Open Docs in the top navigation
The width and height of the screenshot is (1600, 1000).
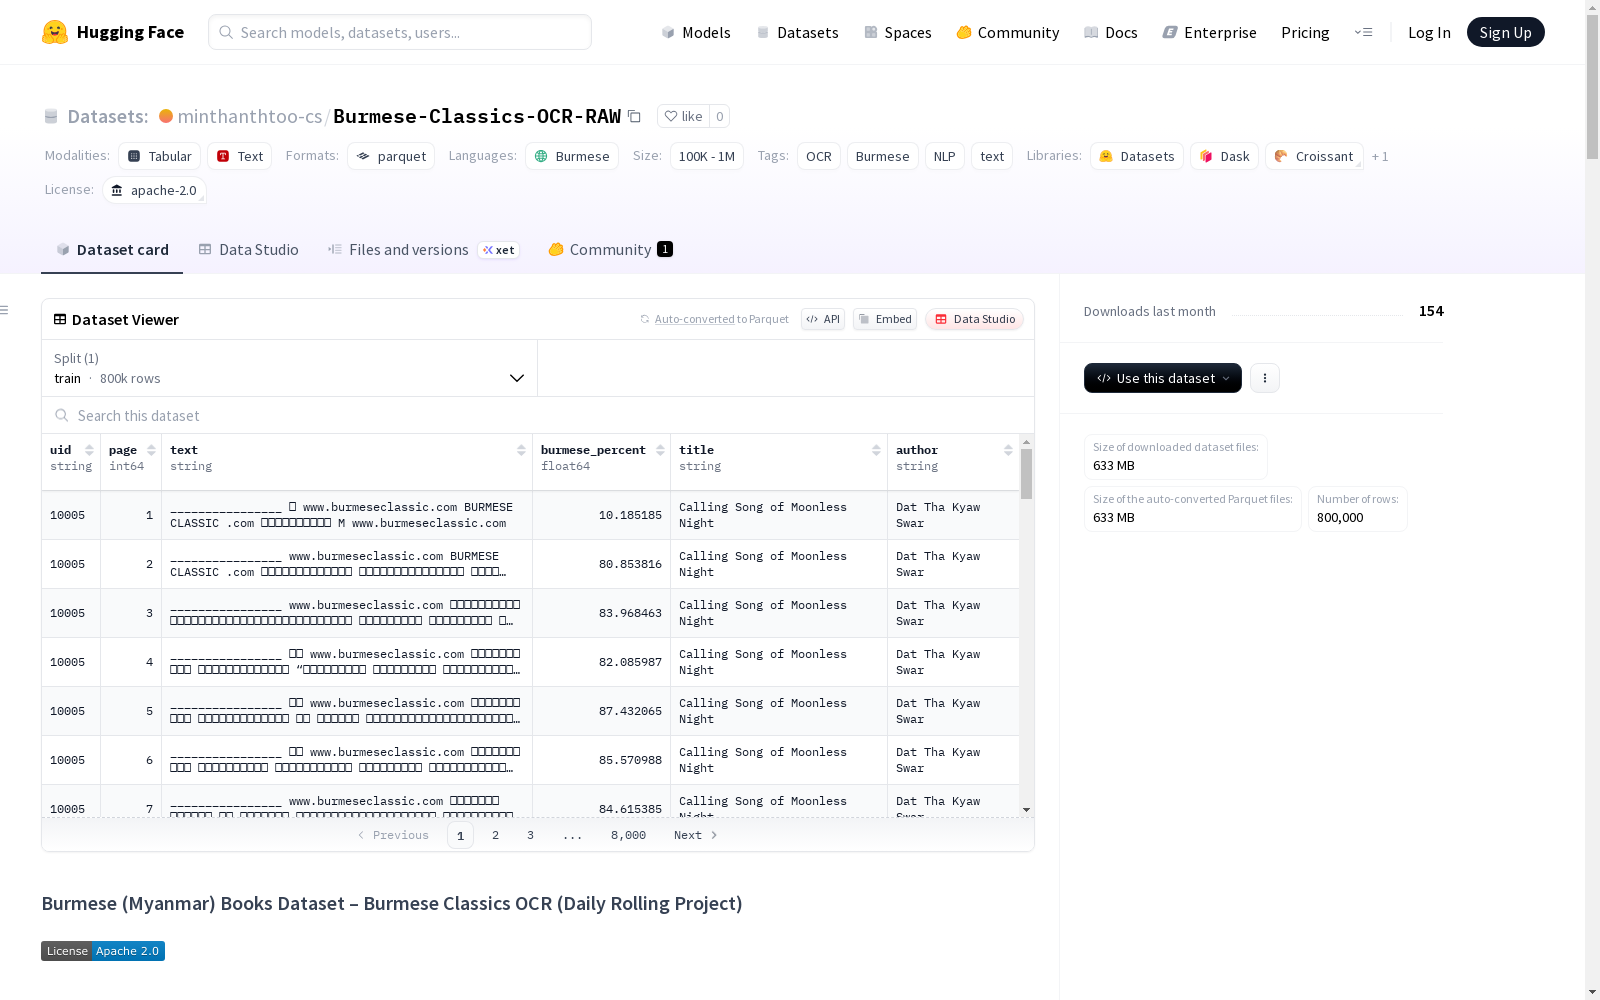coord(1111,32)
